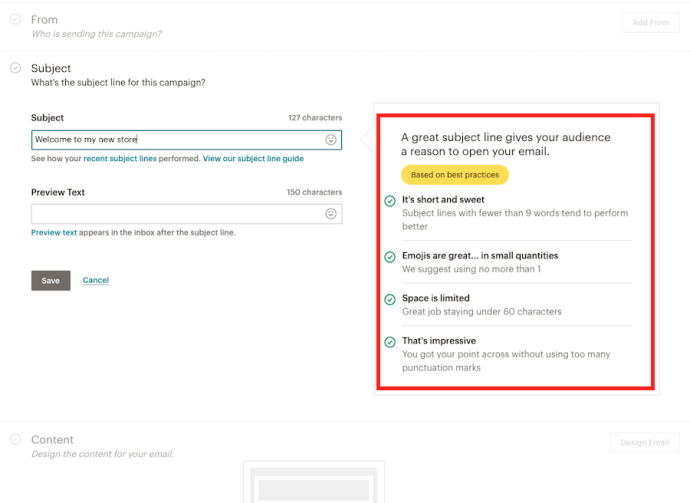Click the Add From button

pyautogui.click(x=650, y=22)
